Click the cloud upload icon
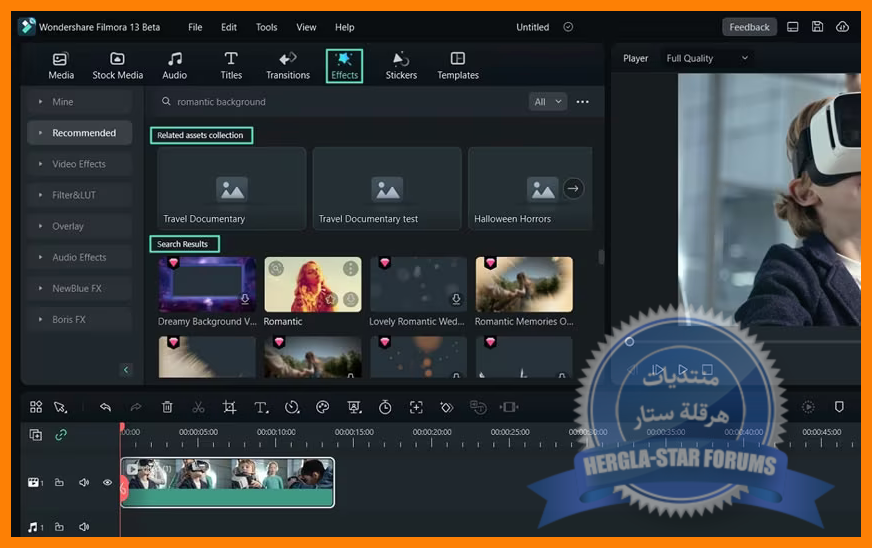872x548 pixels. point(842,27)
